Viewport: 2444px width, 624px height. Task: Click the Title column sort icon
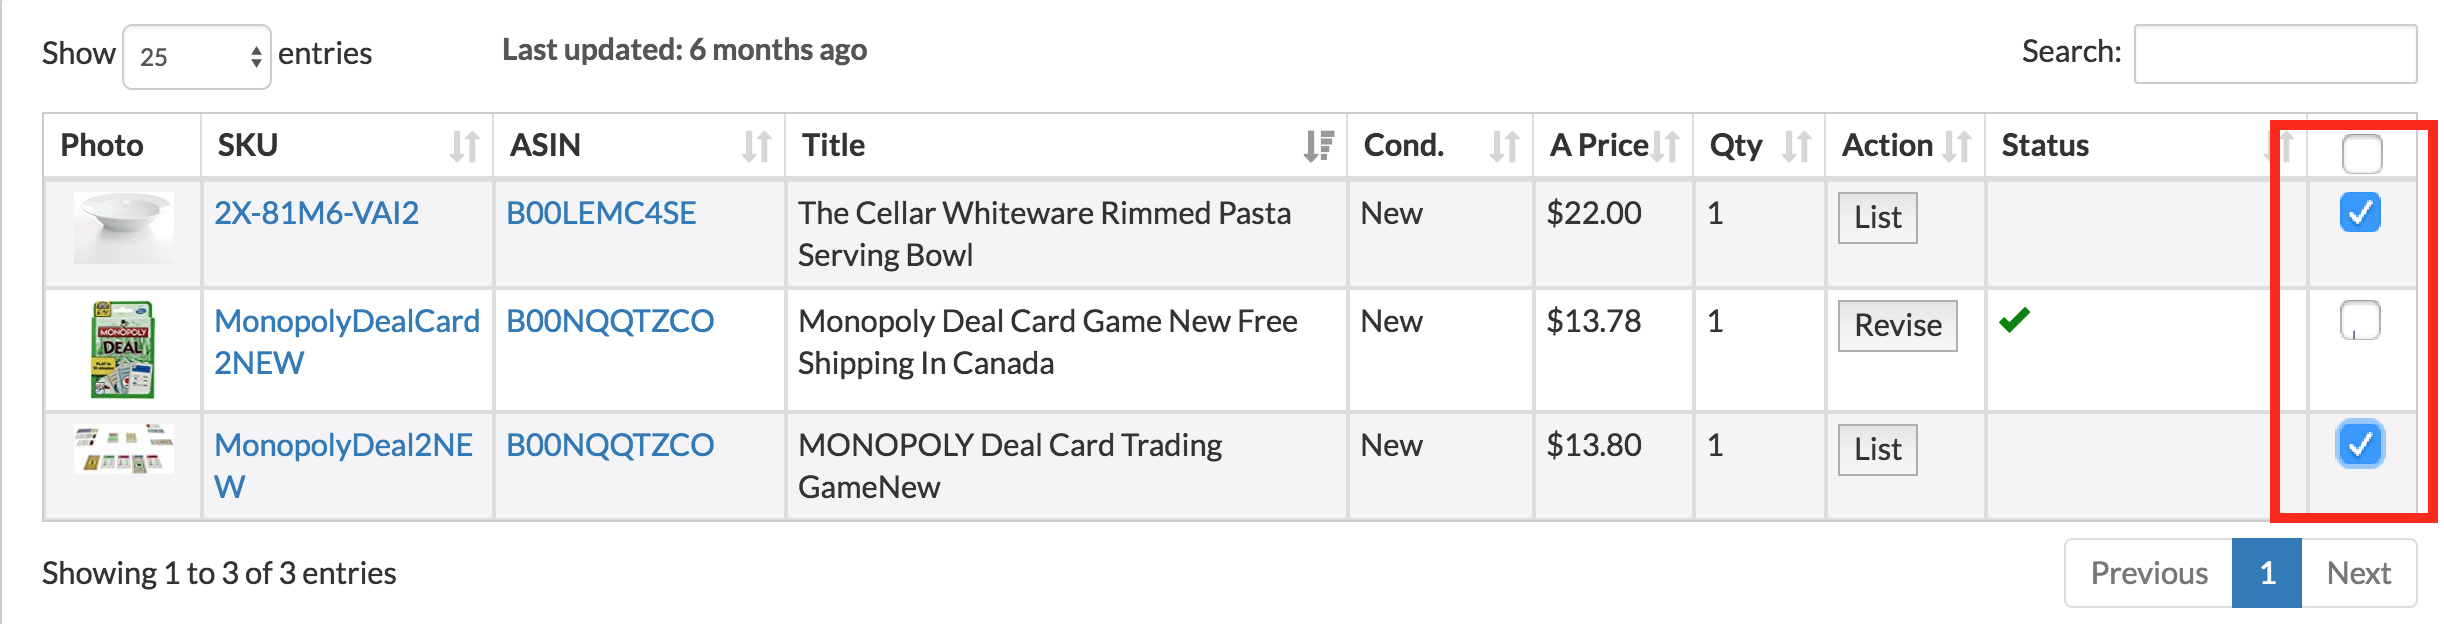click(1319, 147)
